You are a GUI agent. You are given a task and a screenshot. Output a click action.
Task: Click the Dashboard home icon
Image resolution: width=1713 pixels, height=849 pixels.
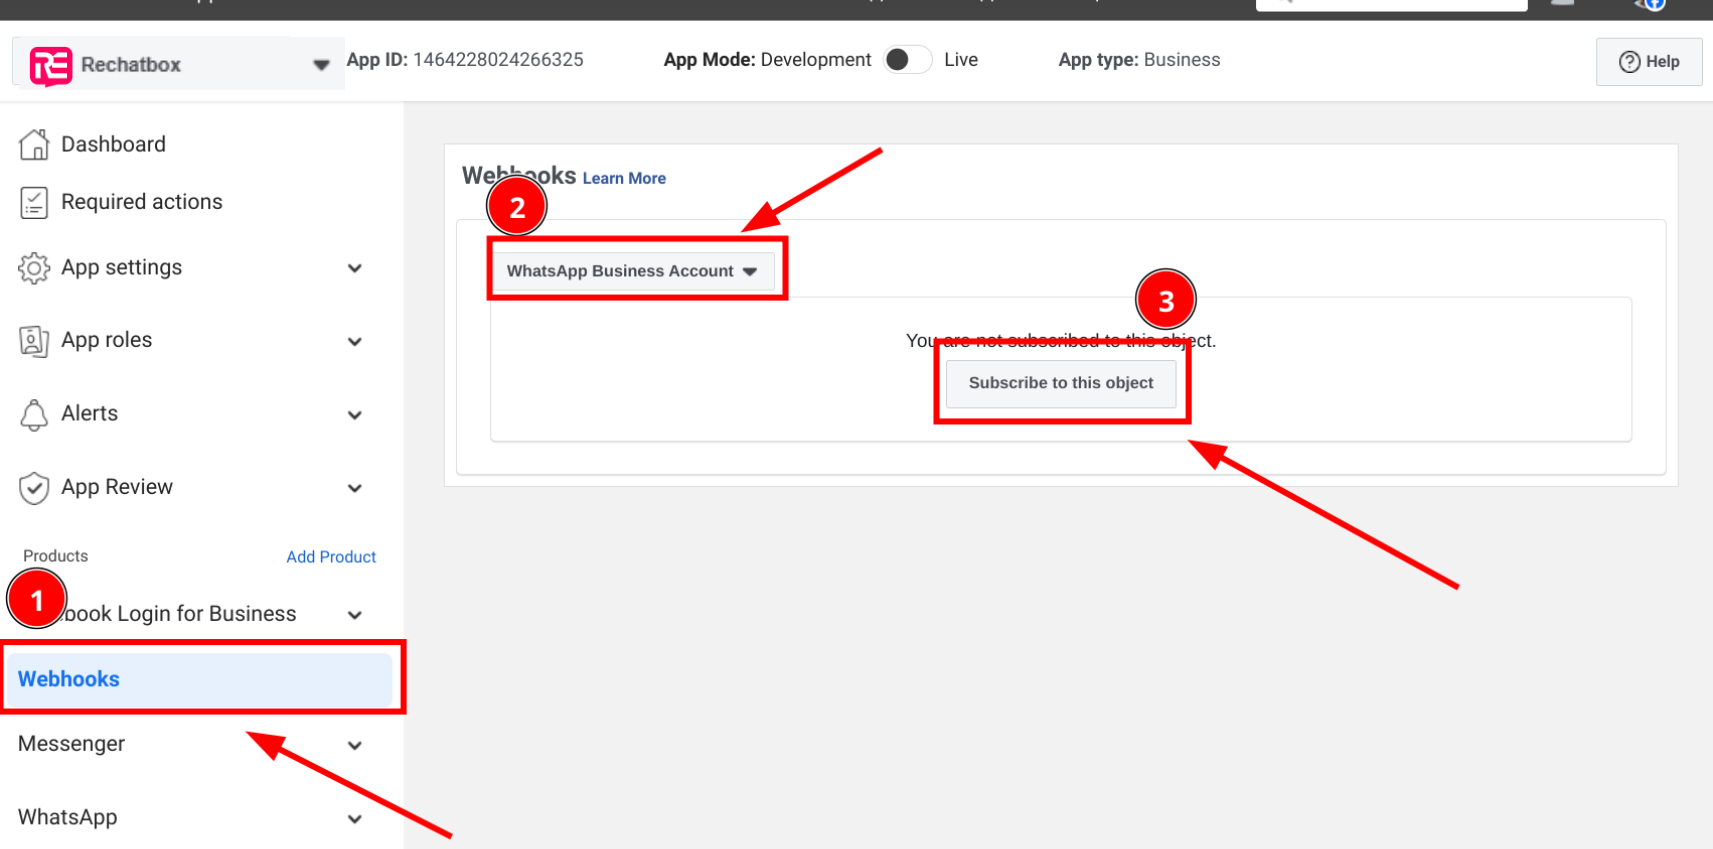34,144
